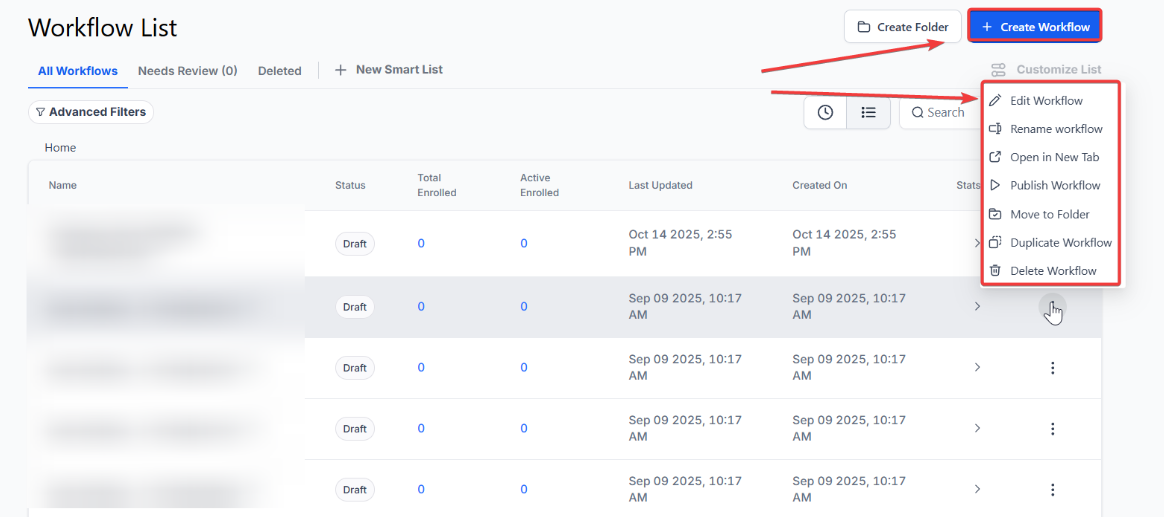Image resolution: width=1164 pixels, height=530 pixels.
Task: Expand stats chevron in first workflow row
Action: (977, 243)
